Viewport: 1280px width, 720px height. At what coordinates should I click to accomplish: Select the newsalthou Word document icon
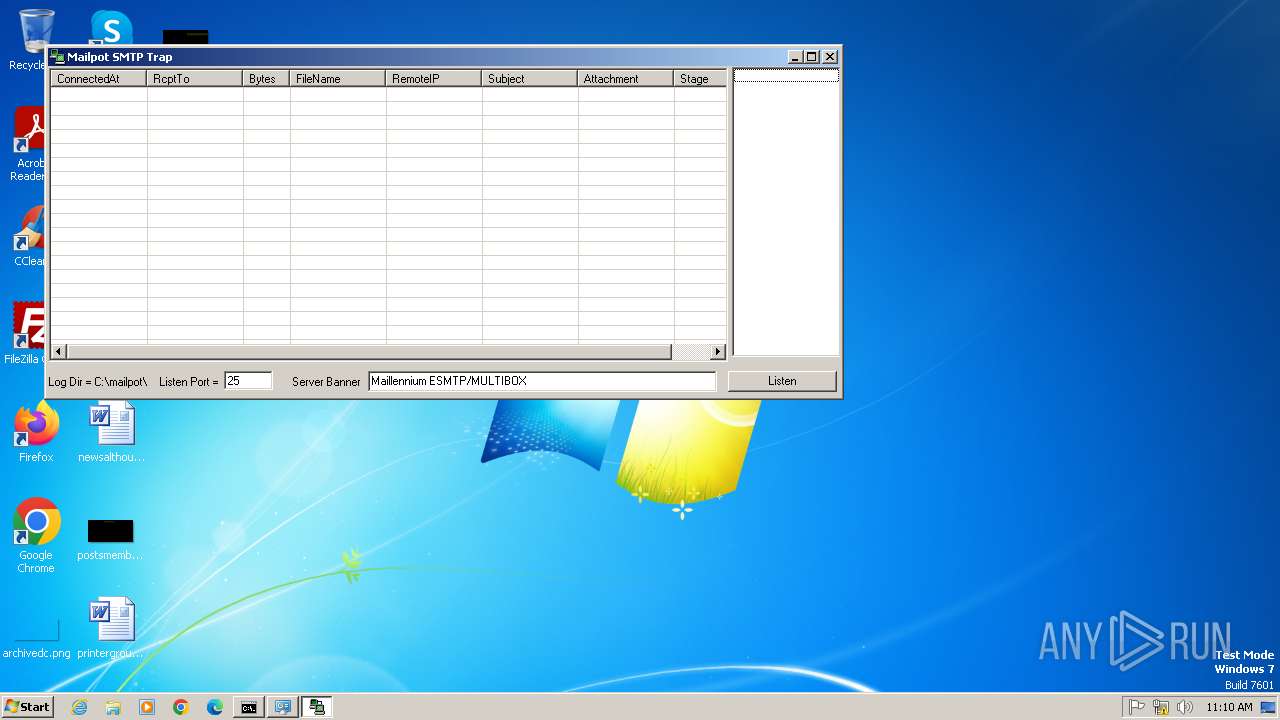click(111, 433)
